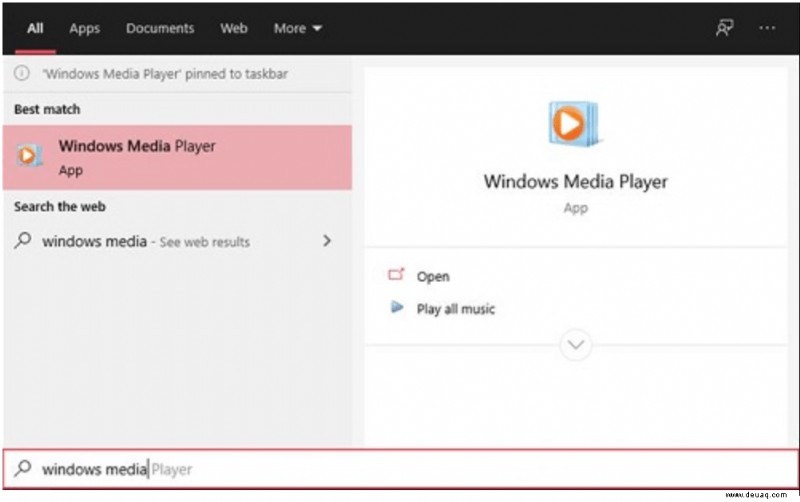Viewport: 800px width, 502px height.
Task: Click the magnifier icon next to web suggestion
Action: (x=23, y=240)
